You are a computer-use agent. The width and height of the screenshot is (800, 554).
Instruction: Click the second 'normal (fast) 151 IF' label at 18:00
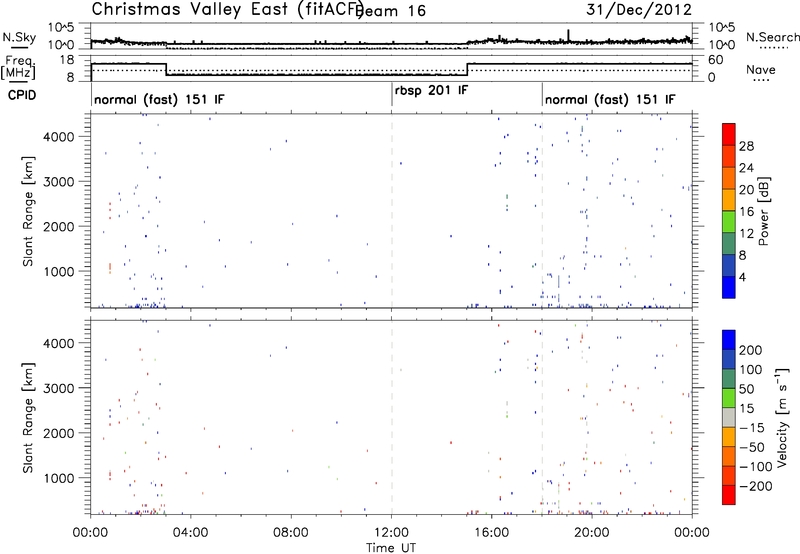pos(610,99)
